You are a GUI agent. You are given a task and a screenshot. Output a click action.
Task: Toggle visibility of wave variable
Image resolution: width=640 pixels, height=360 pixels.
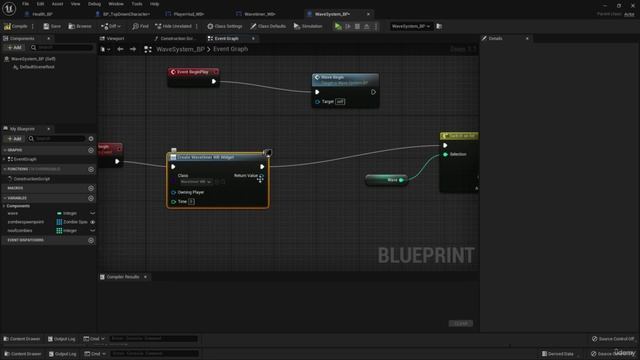click(93, 213)
